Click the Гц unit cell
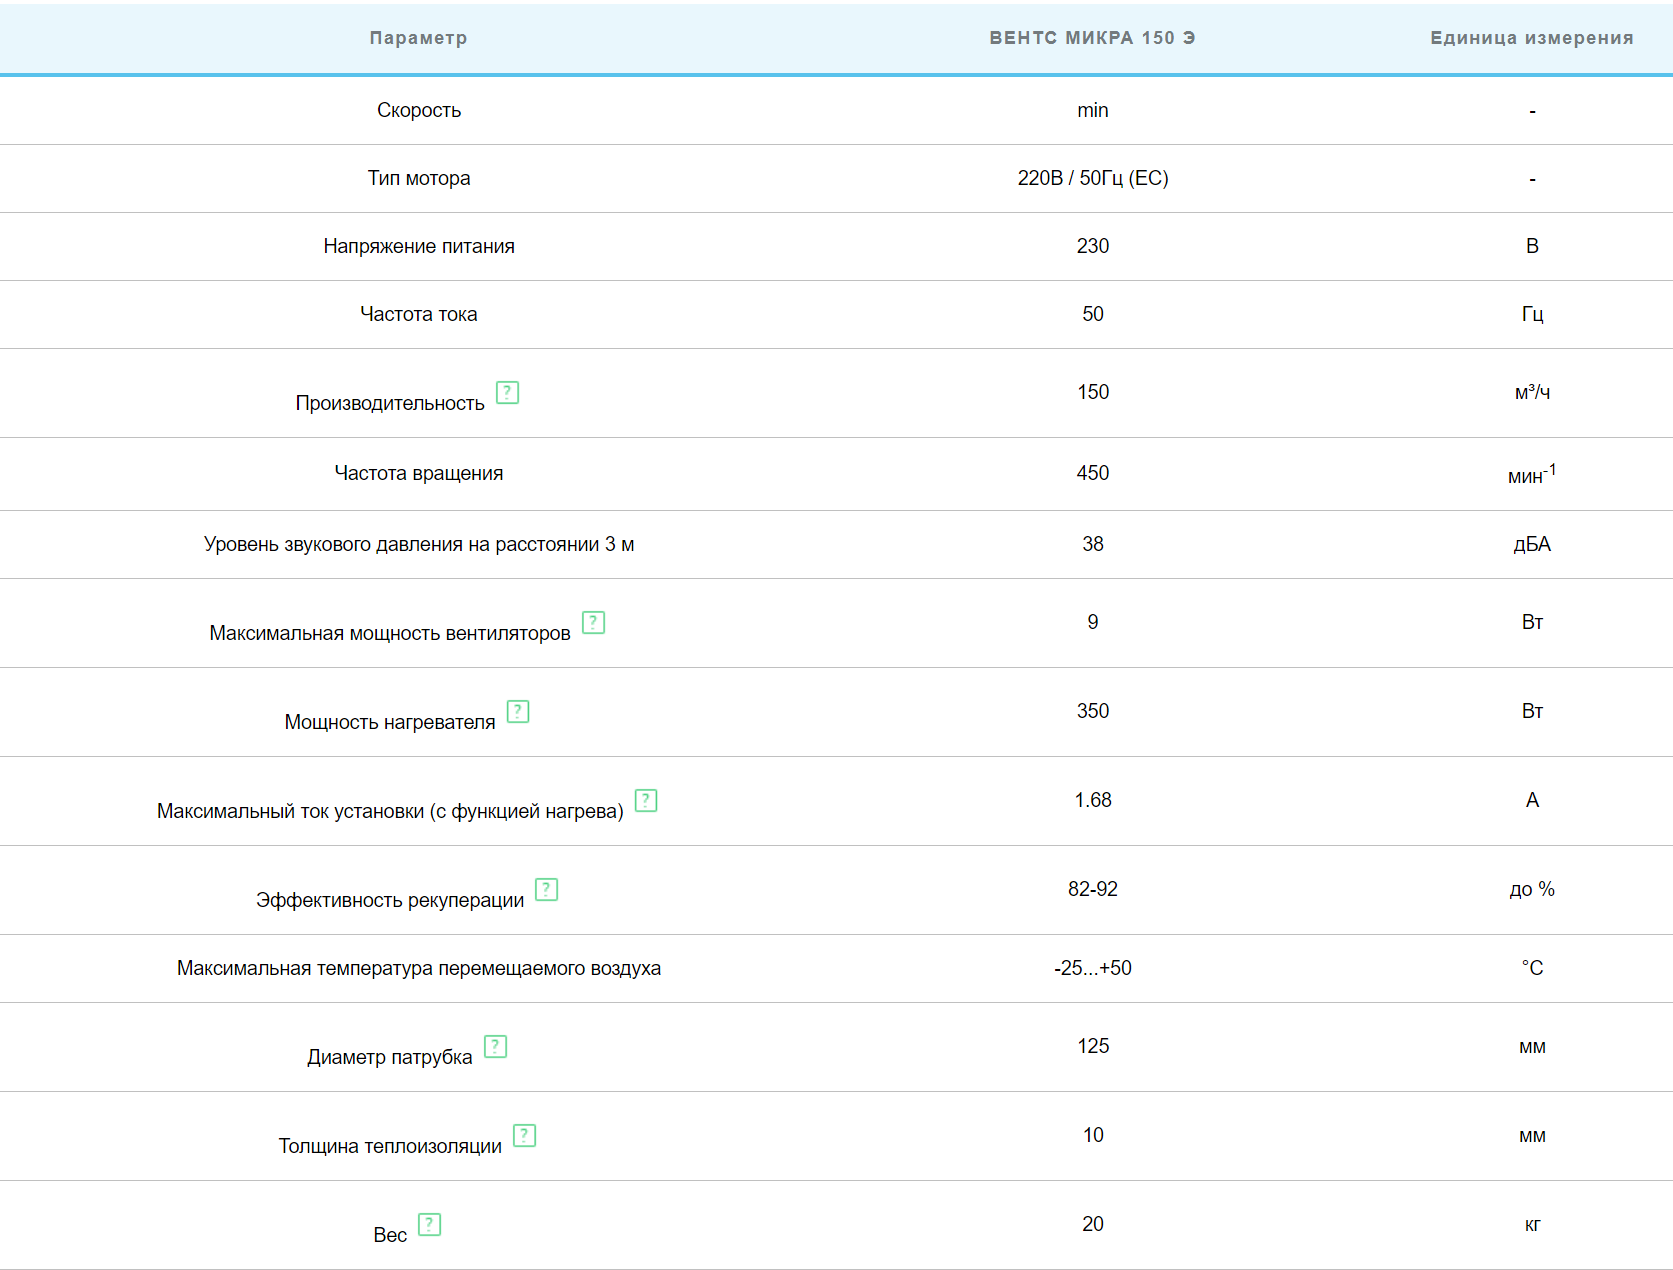The image size is (1673, 1270). (x=1532, y=314)
